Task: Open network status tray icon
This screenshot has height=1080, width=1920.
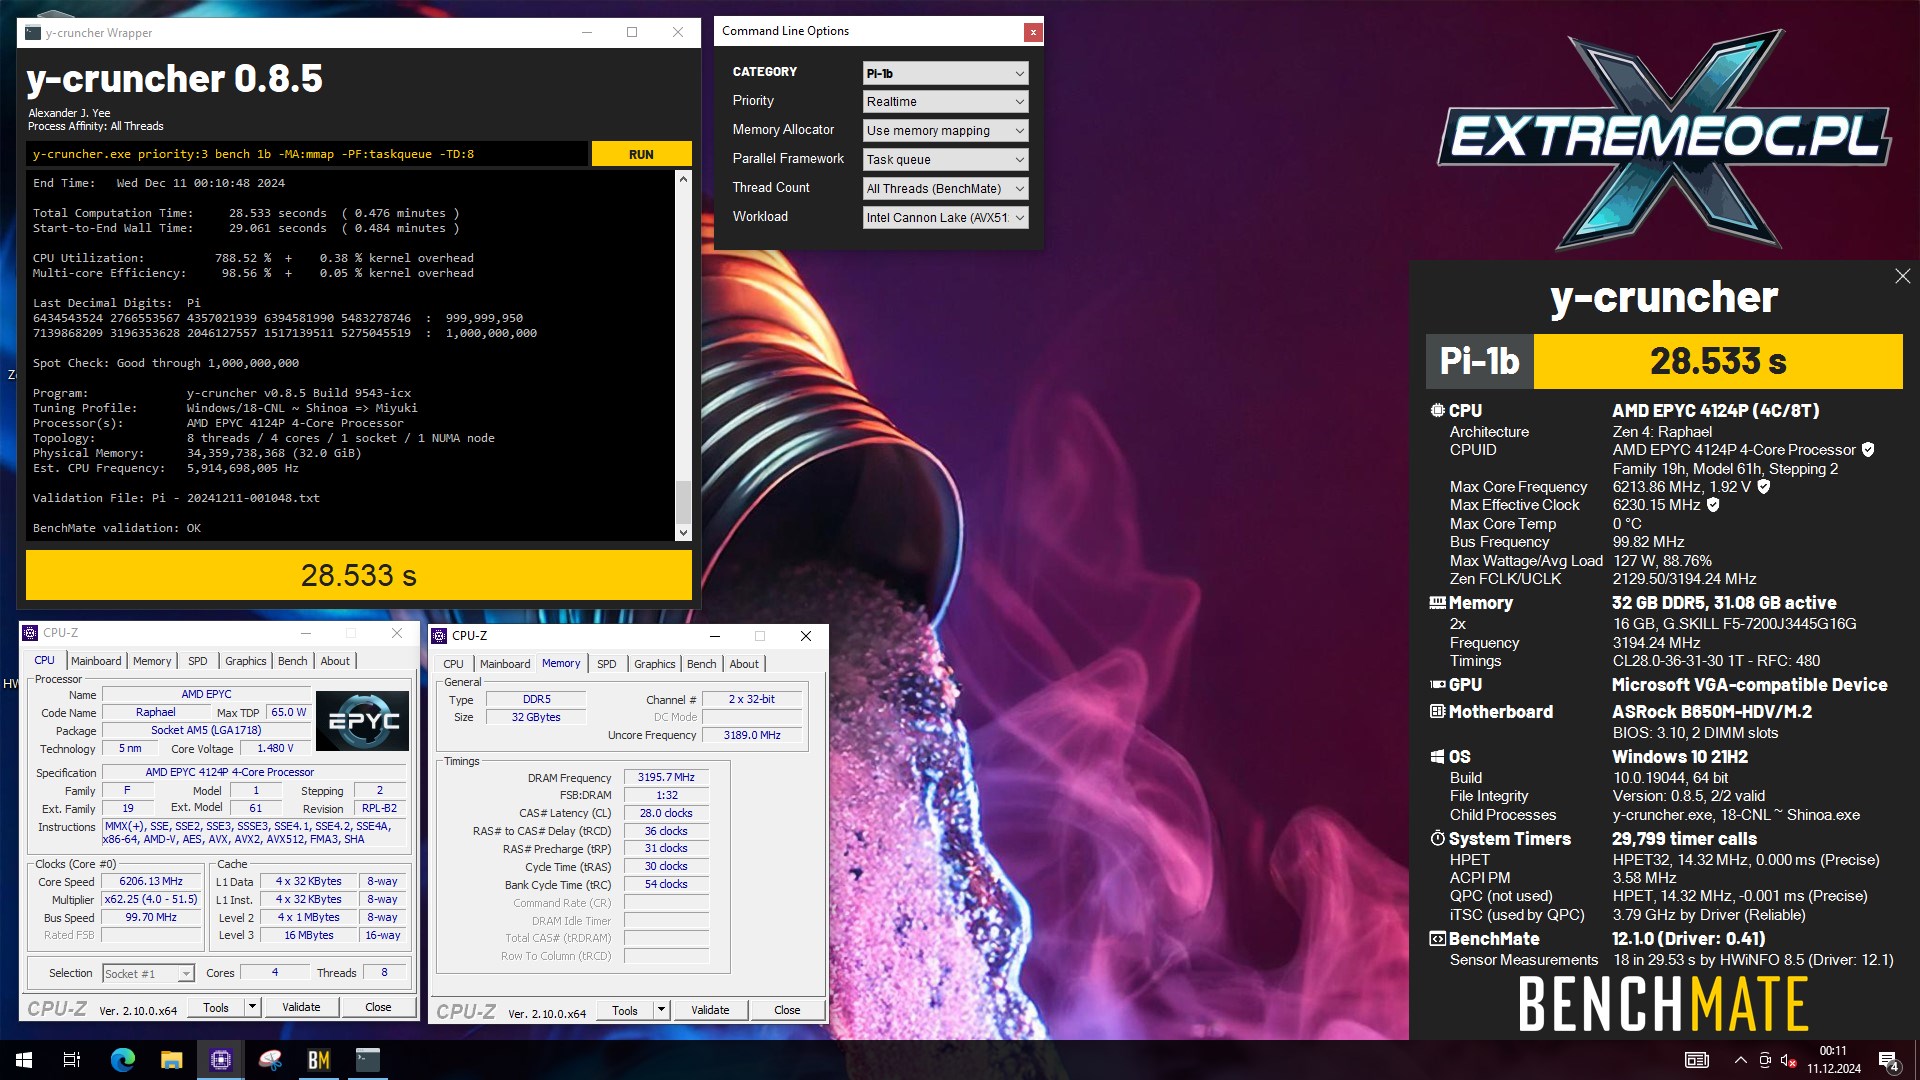Action: point(1765,1060)
